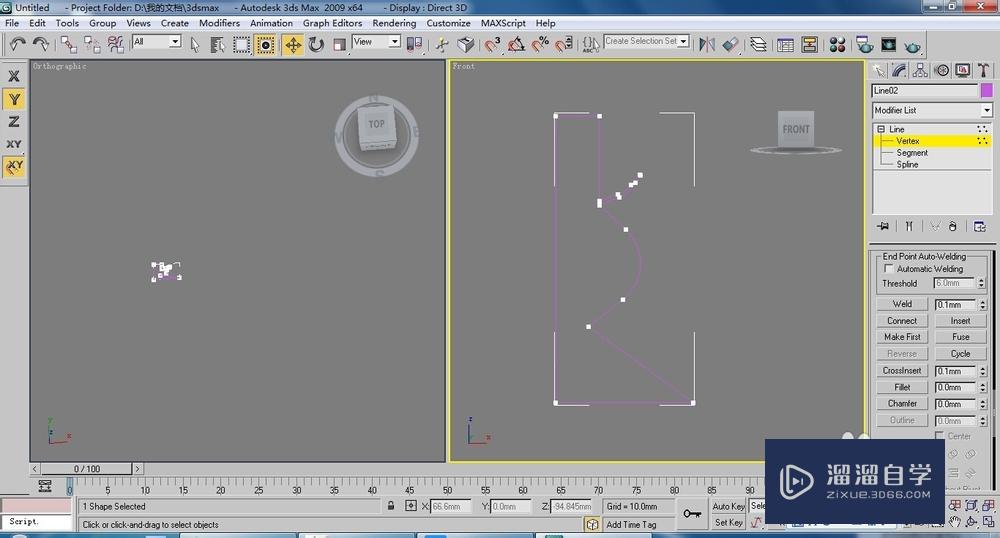Select the Select and Rotate tool
1000x538 pixels.
[316, 44]
